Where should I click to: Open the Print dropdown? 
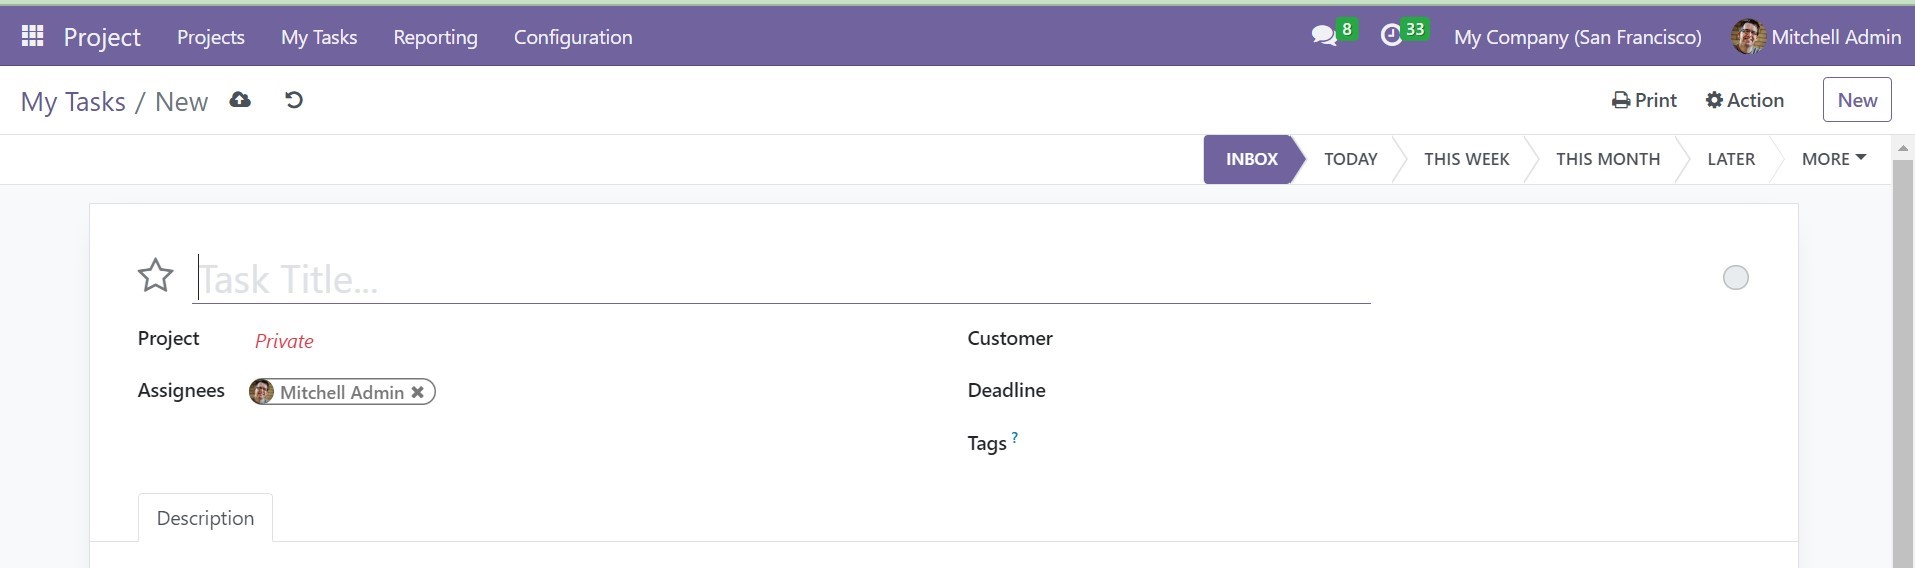point(1645,100)
